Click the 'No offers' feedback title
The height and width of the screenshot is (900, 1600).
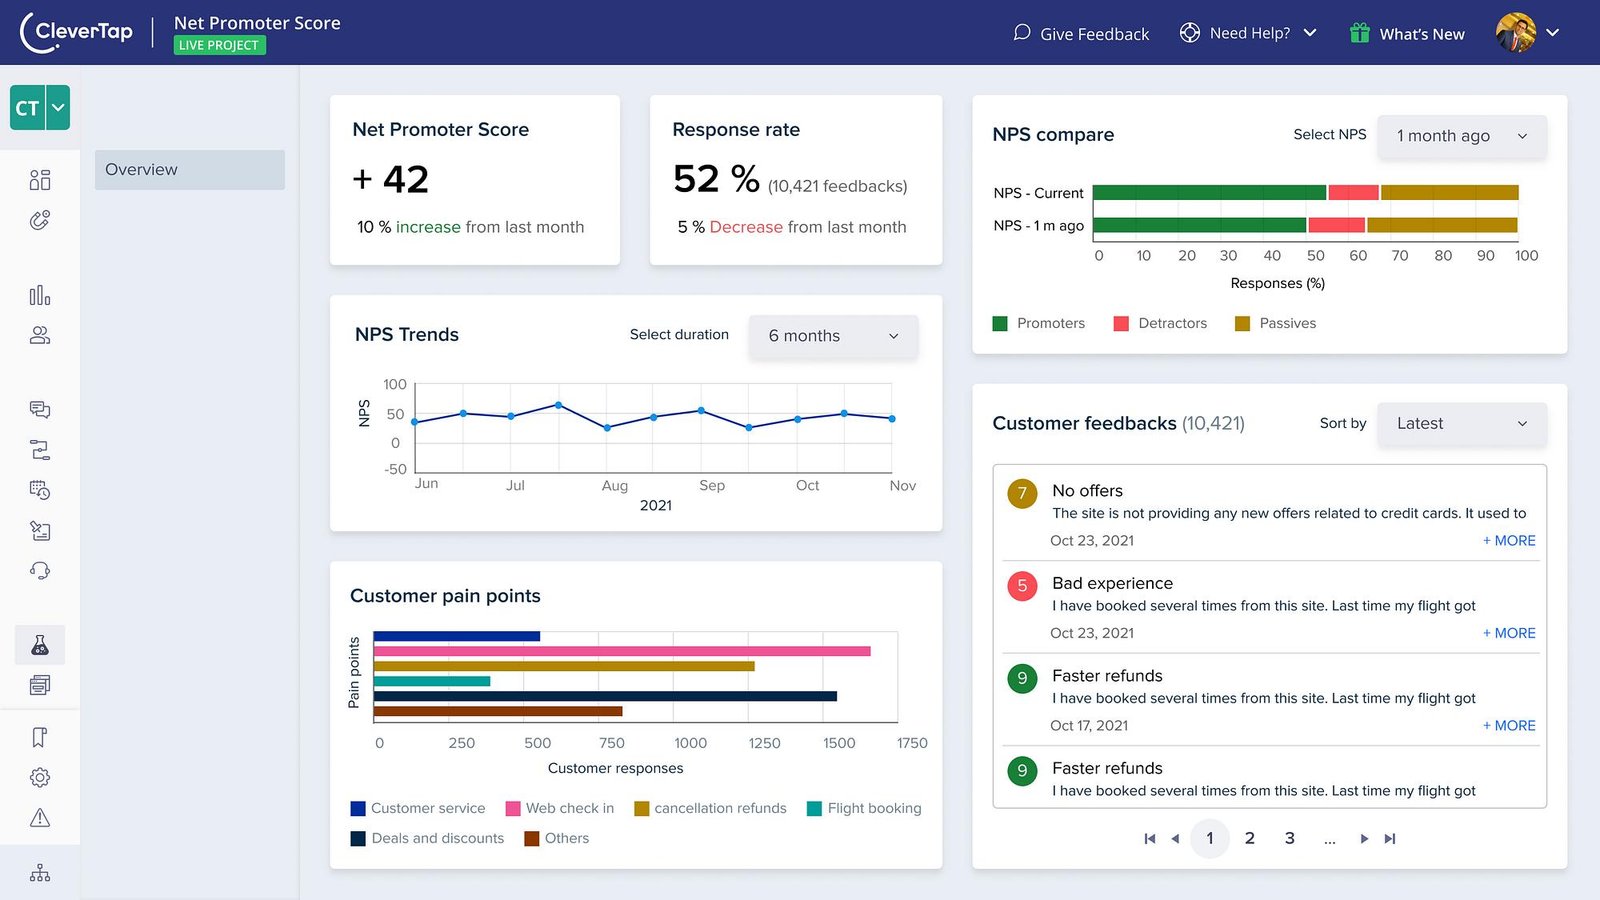[x=1087, y=491]
